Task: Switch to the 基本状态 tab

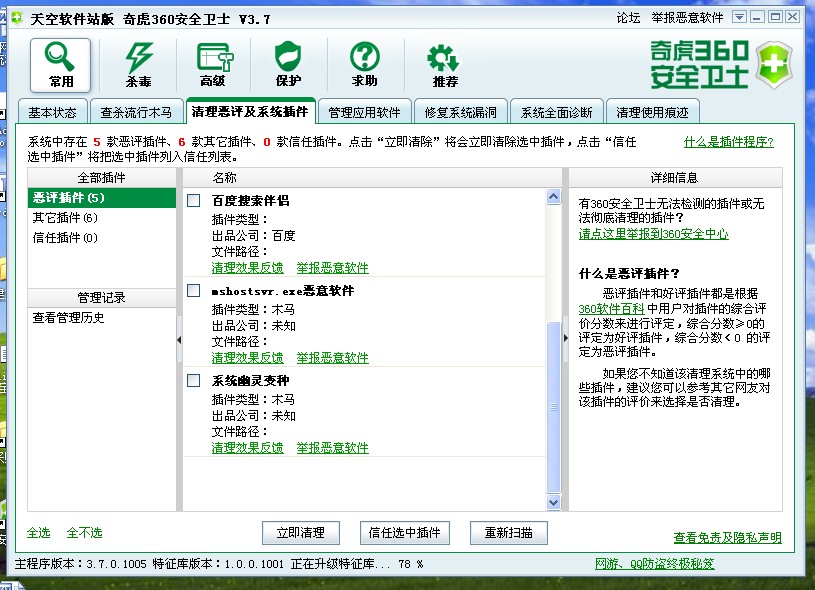Action: click(52, 112)
